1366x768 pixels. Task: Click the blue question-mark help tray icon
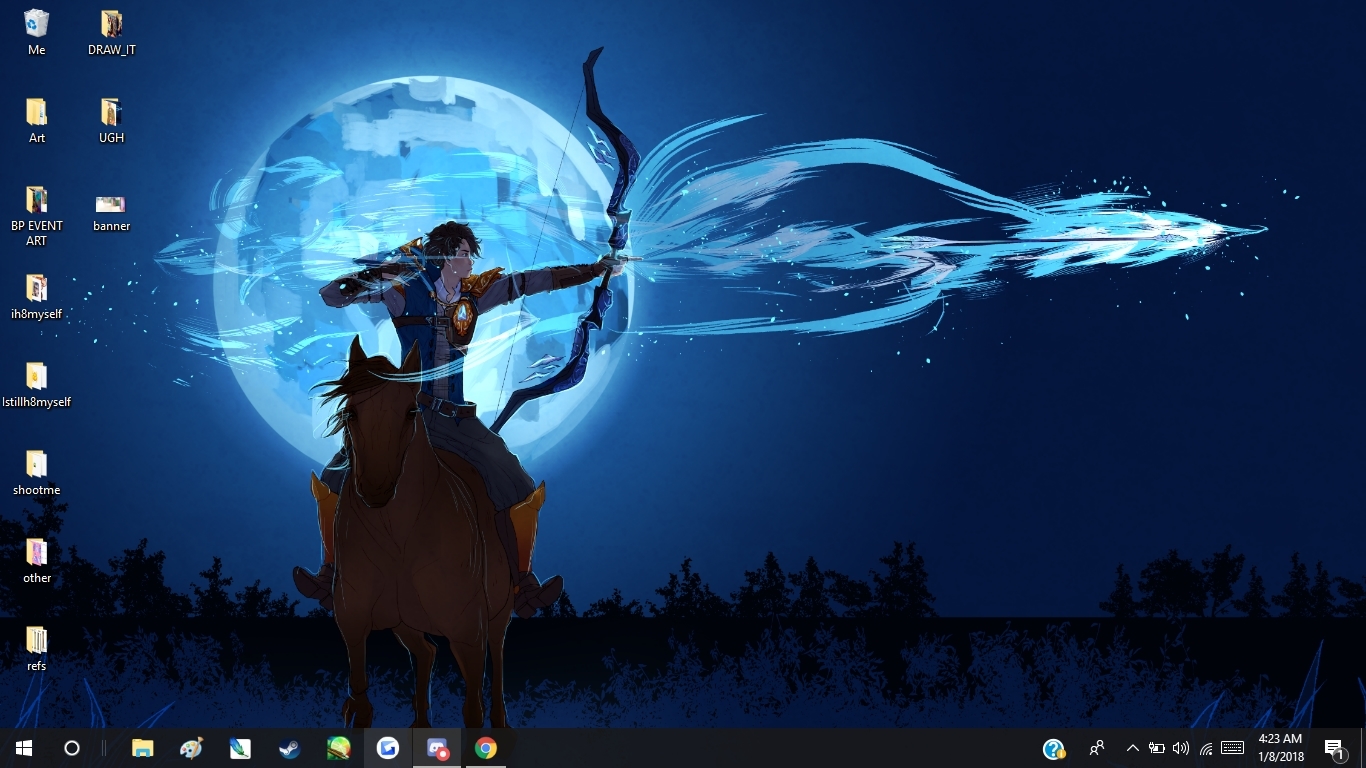pos(1053,748)
